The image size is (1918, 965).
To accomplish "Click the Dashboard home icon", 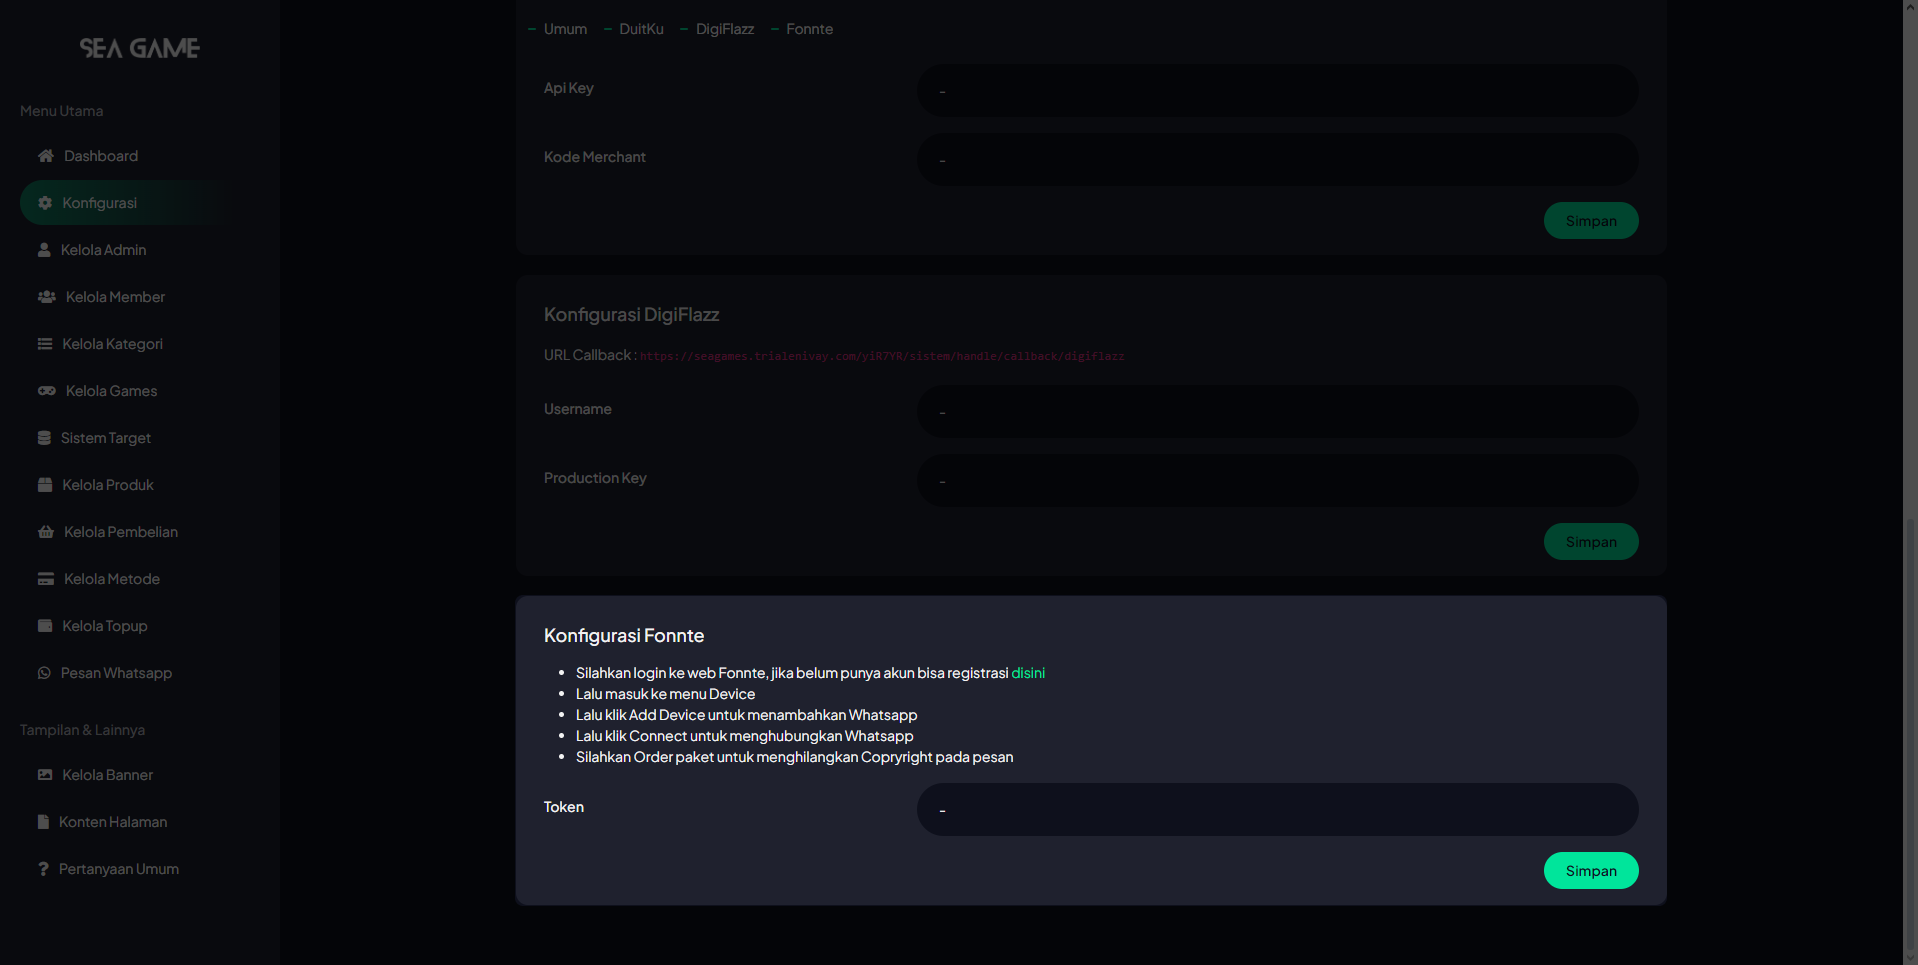I will tap(46, 156).
